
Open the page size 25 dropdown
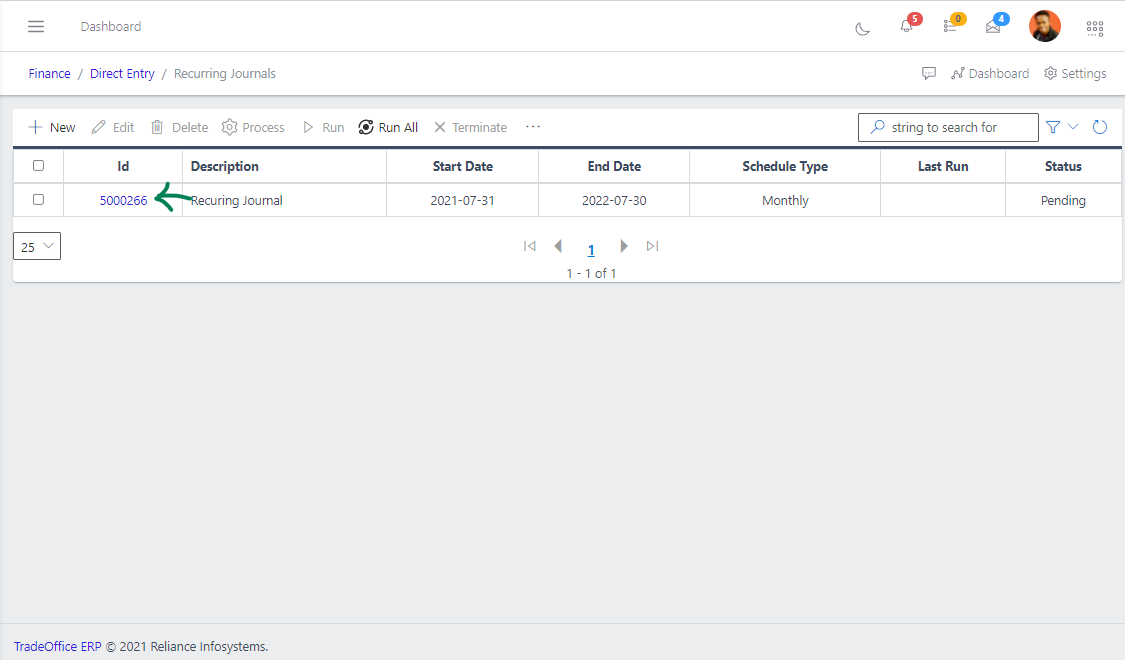tap(37, 246)
